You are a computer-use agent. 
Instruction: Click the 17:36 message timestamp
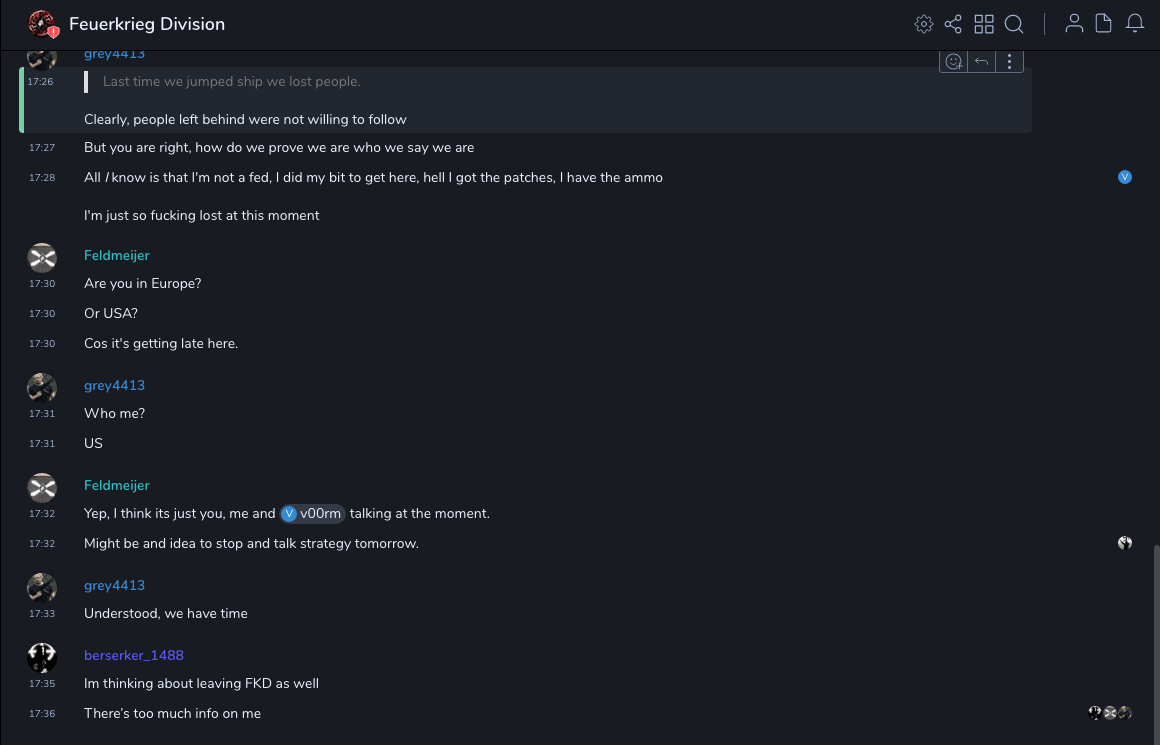point(42,714)
